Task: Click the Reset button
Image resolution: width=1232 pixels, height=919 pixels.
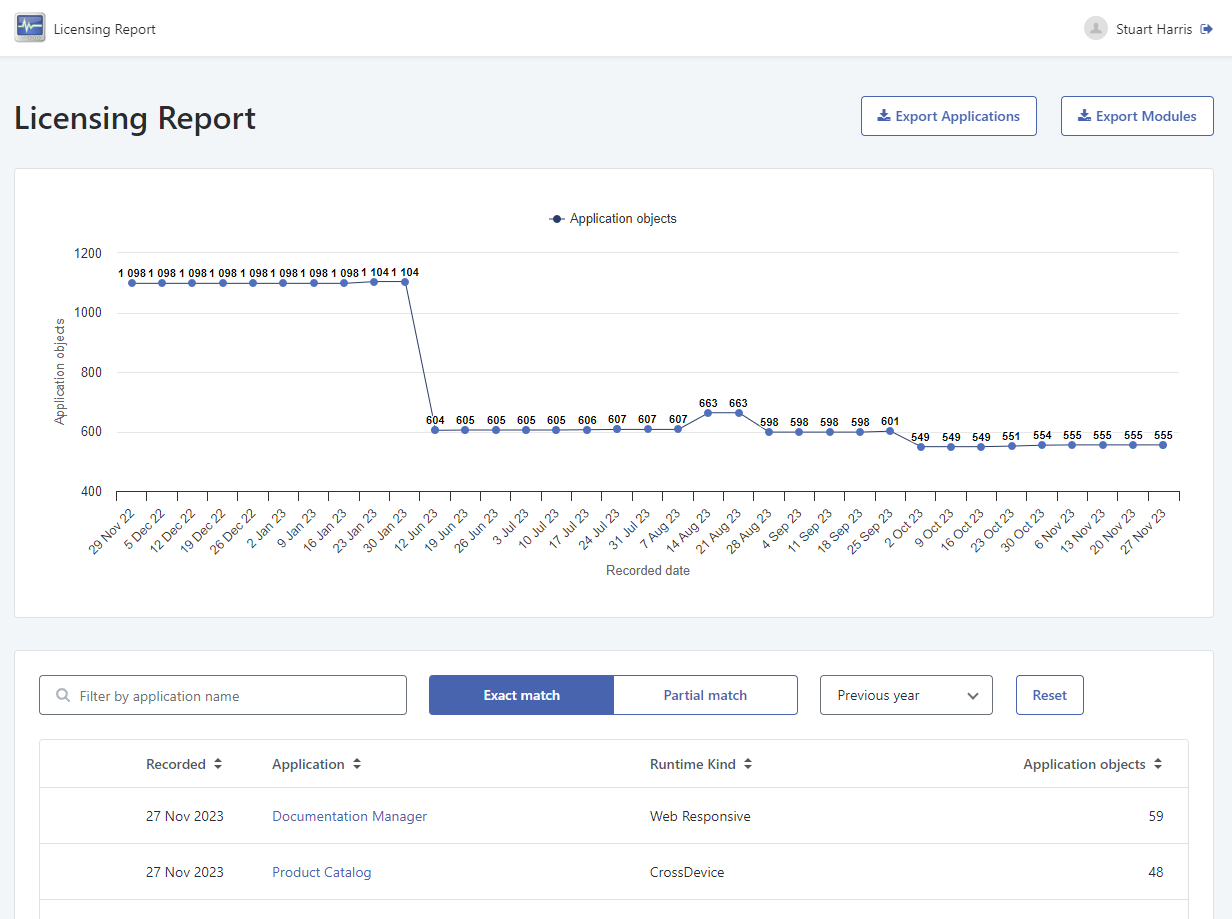Action: tap(1049, 695)
